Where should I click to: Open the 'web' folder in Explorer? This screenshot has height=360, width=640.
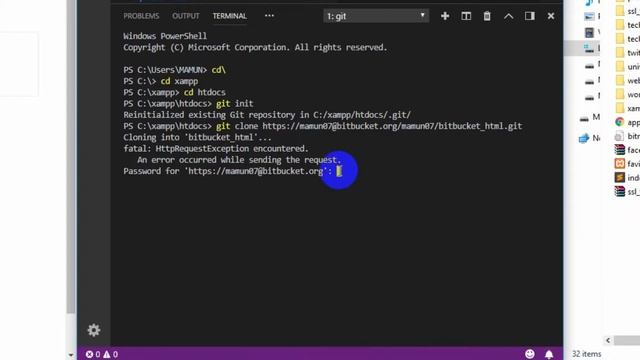(x=628, y=80)
